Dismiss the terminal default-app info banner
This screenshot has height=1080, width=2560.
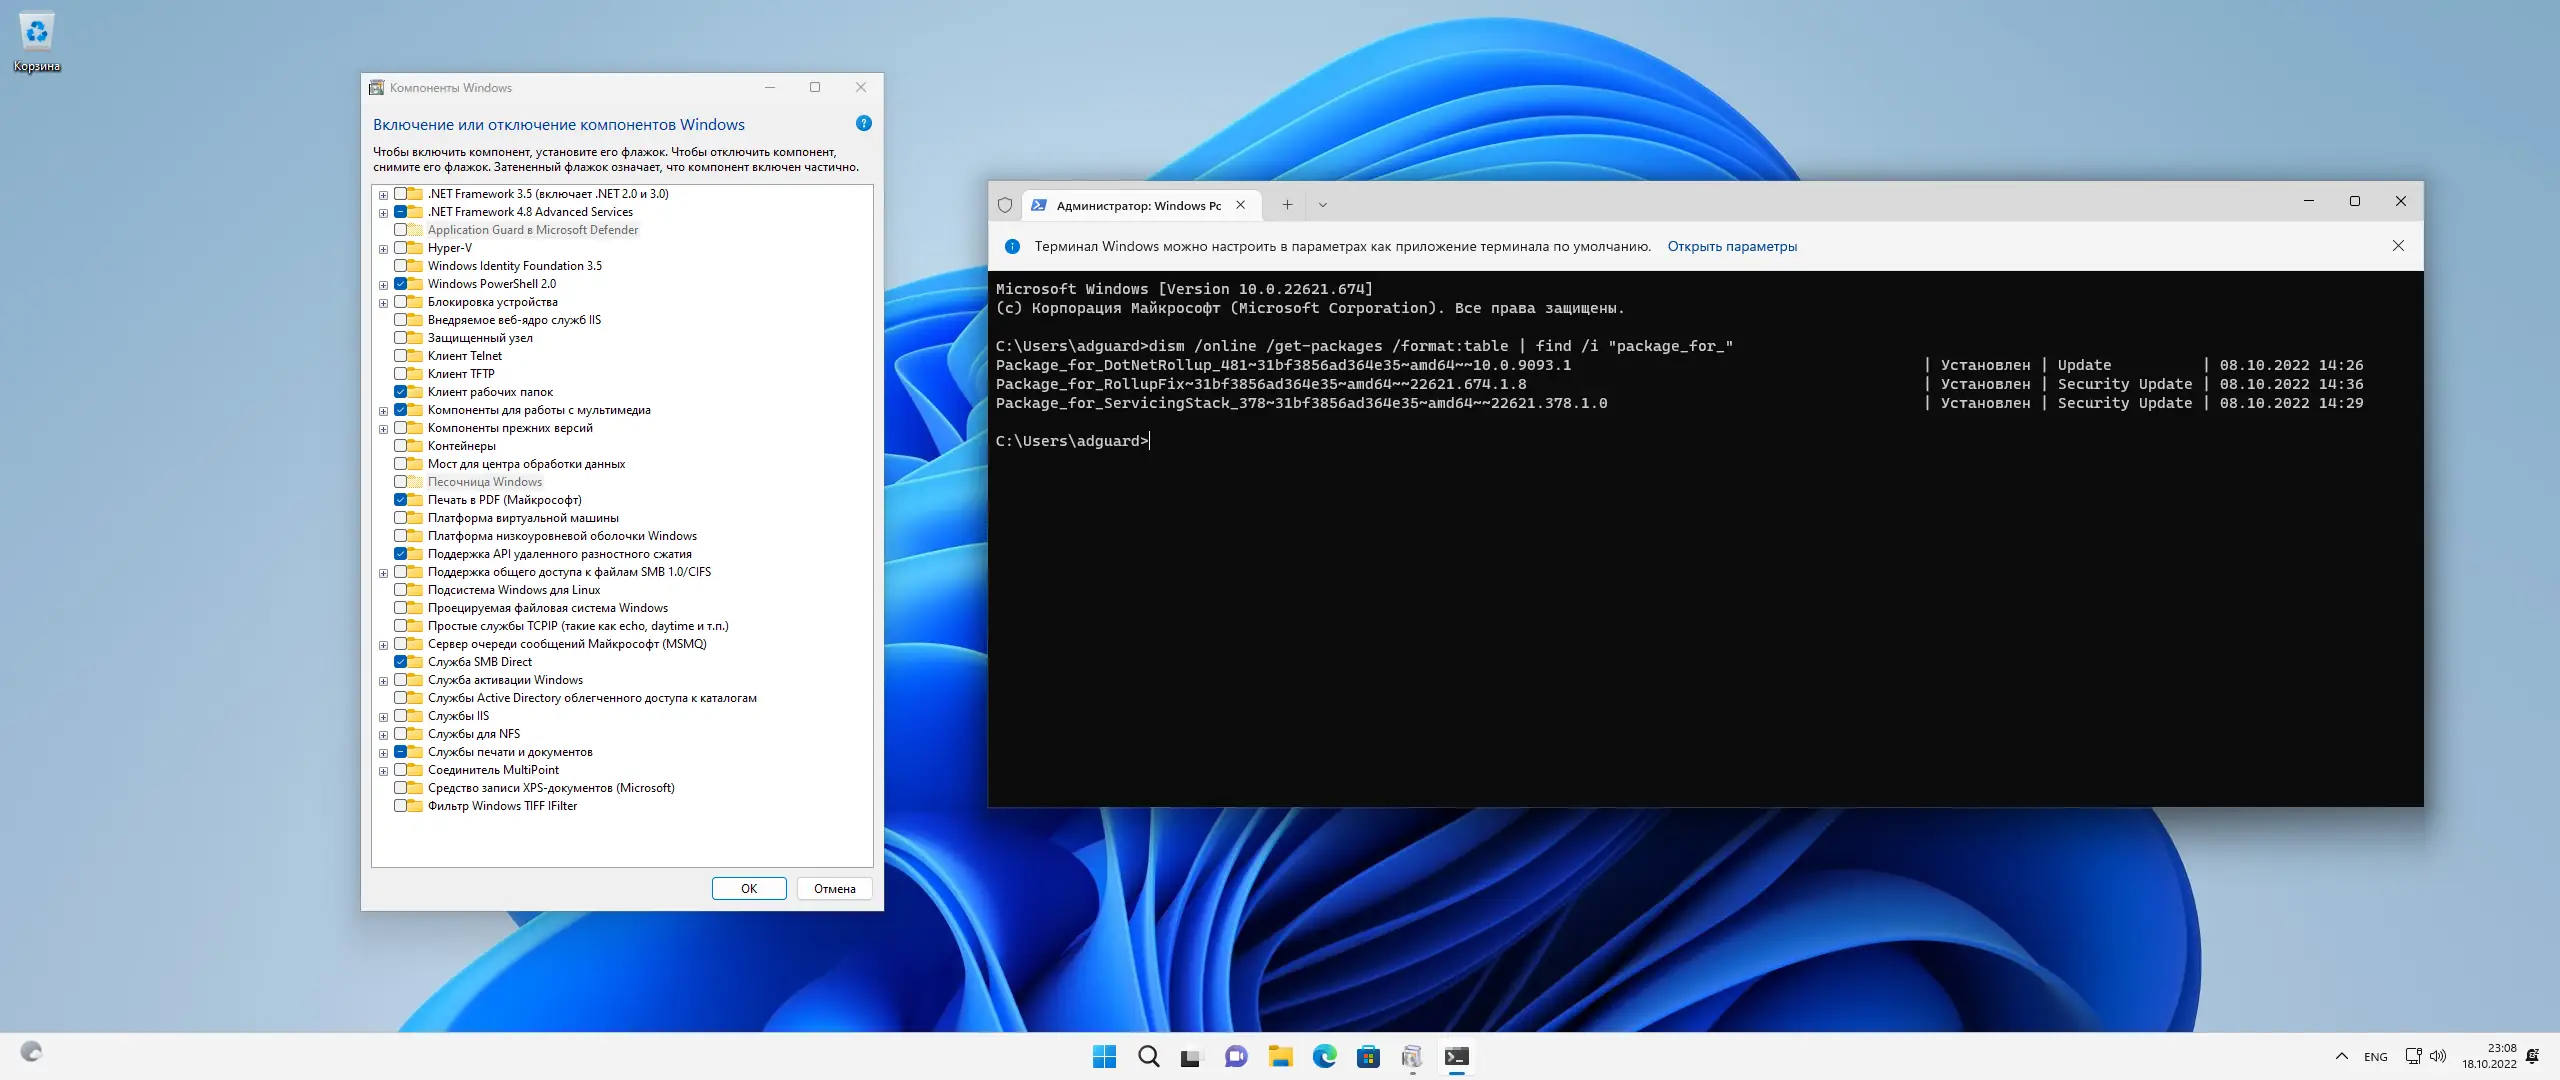click(2397, 246)
